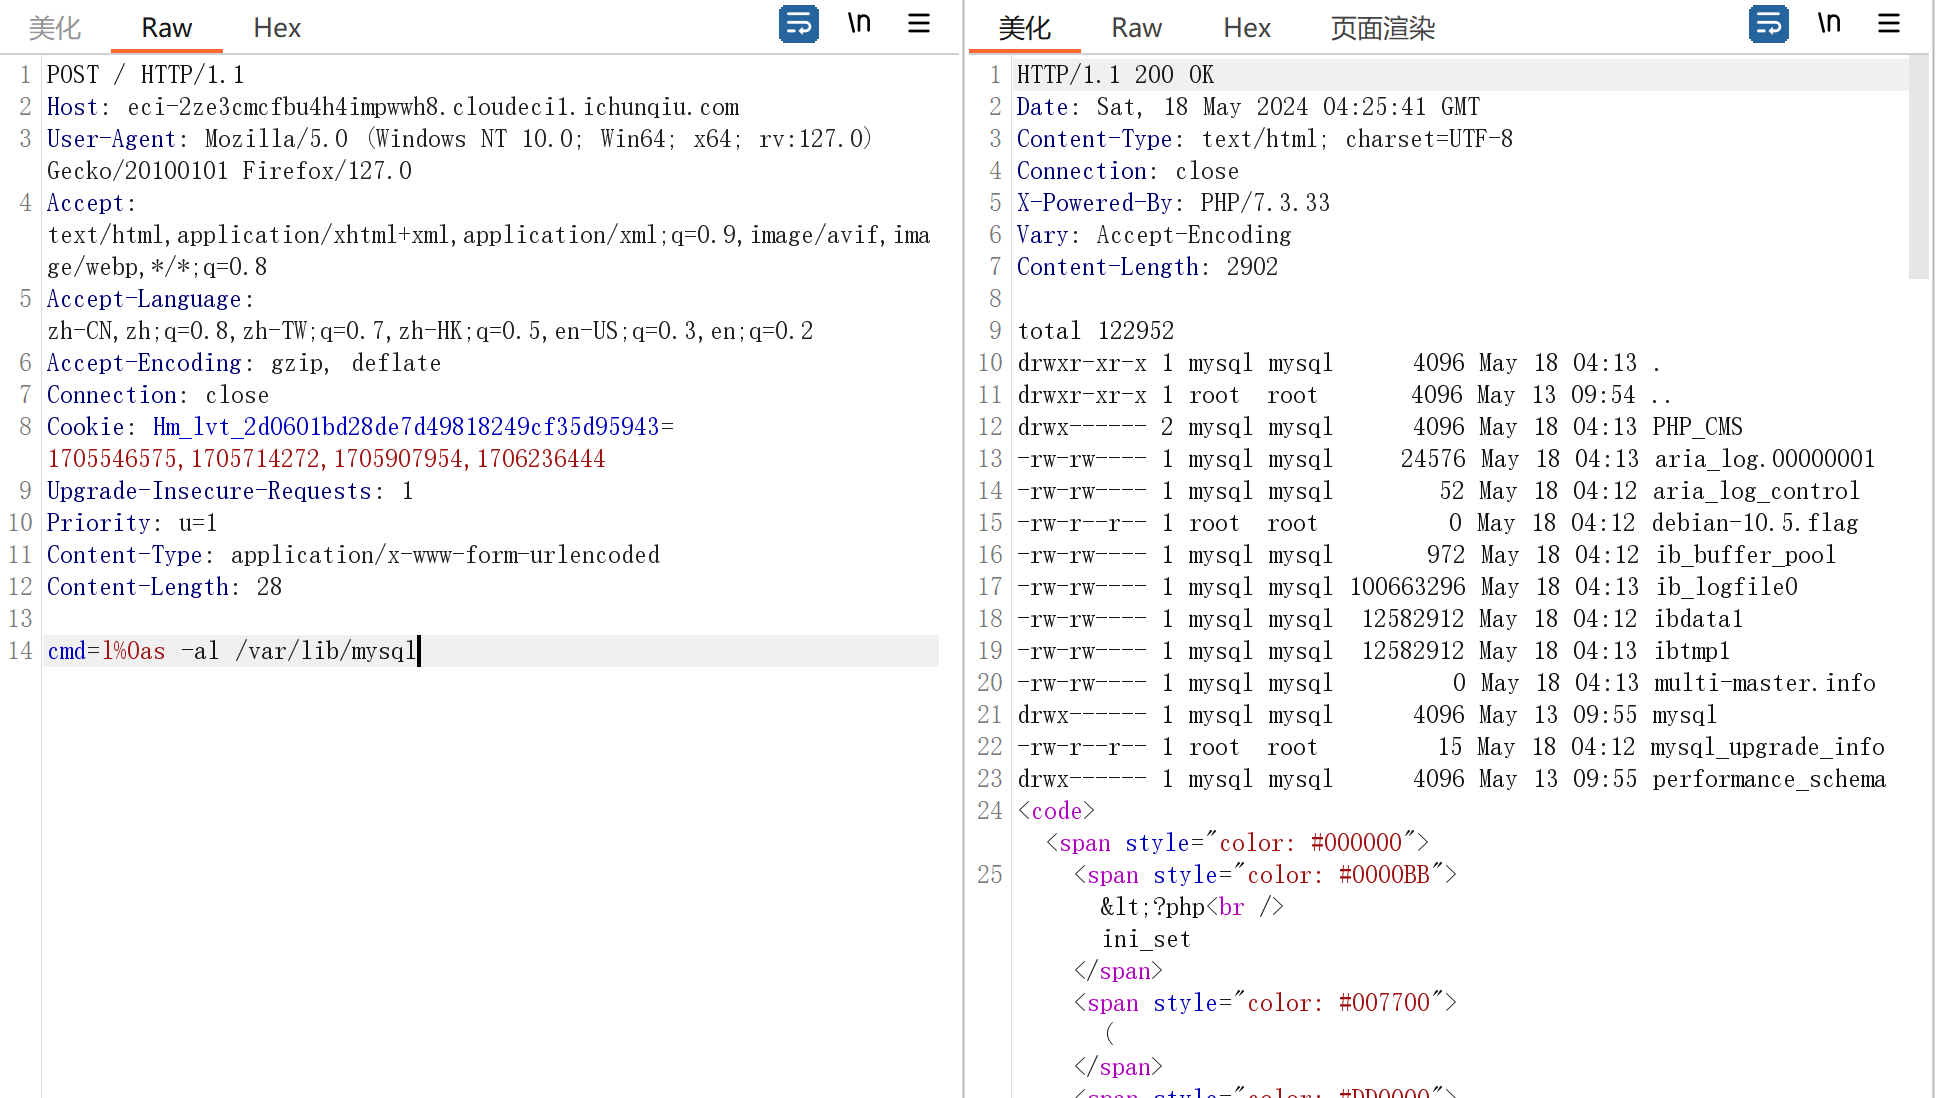Click the PHP_CMS directory entry
This screenshot has width=1939, height=1098.
pyautogui.click(x=1698, y=427)
